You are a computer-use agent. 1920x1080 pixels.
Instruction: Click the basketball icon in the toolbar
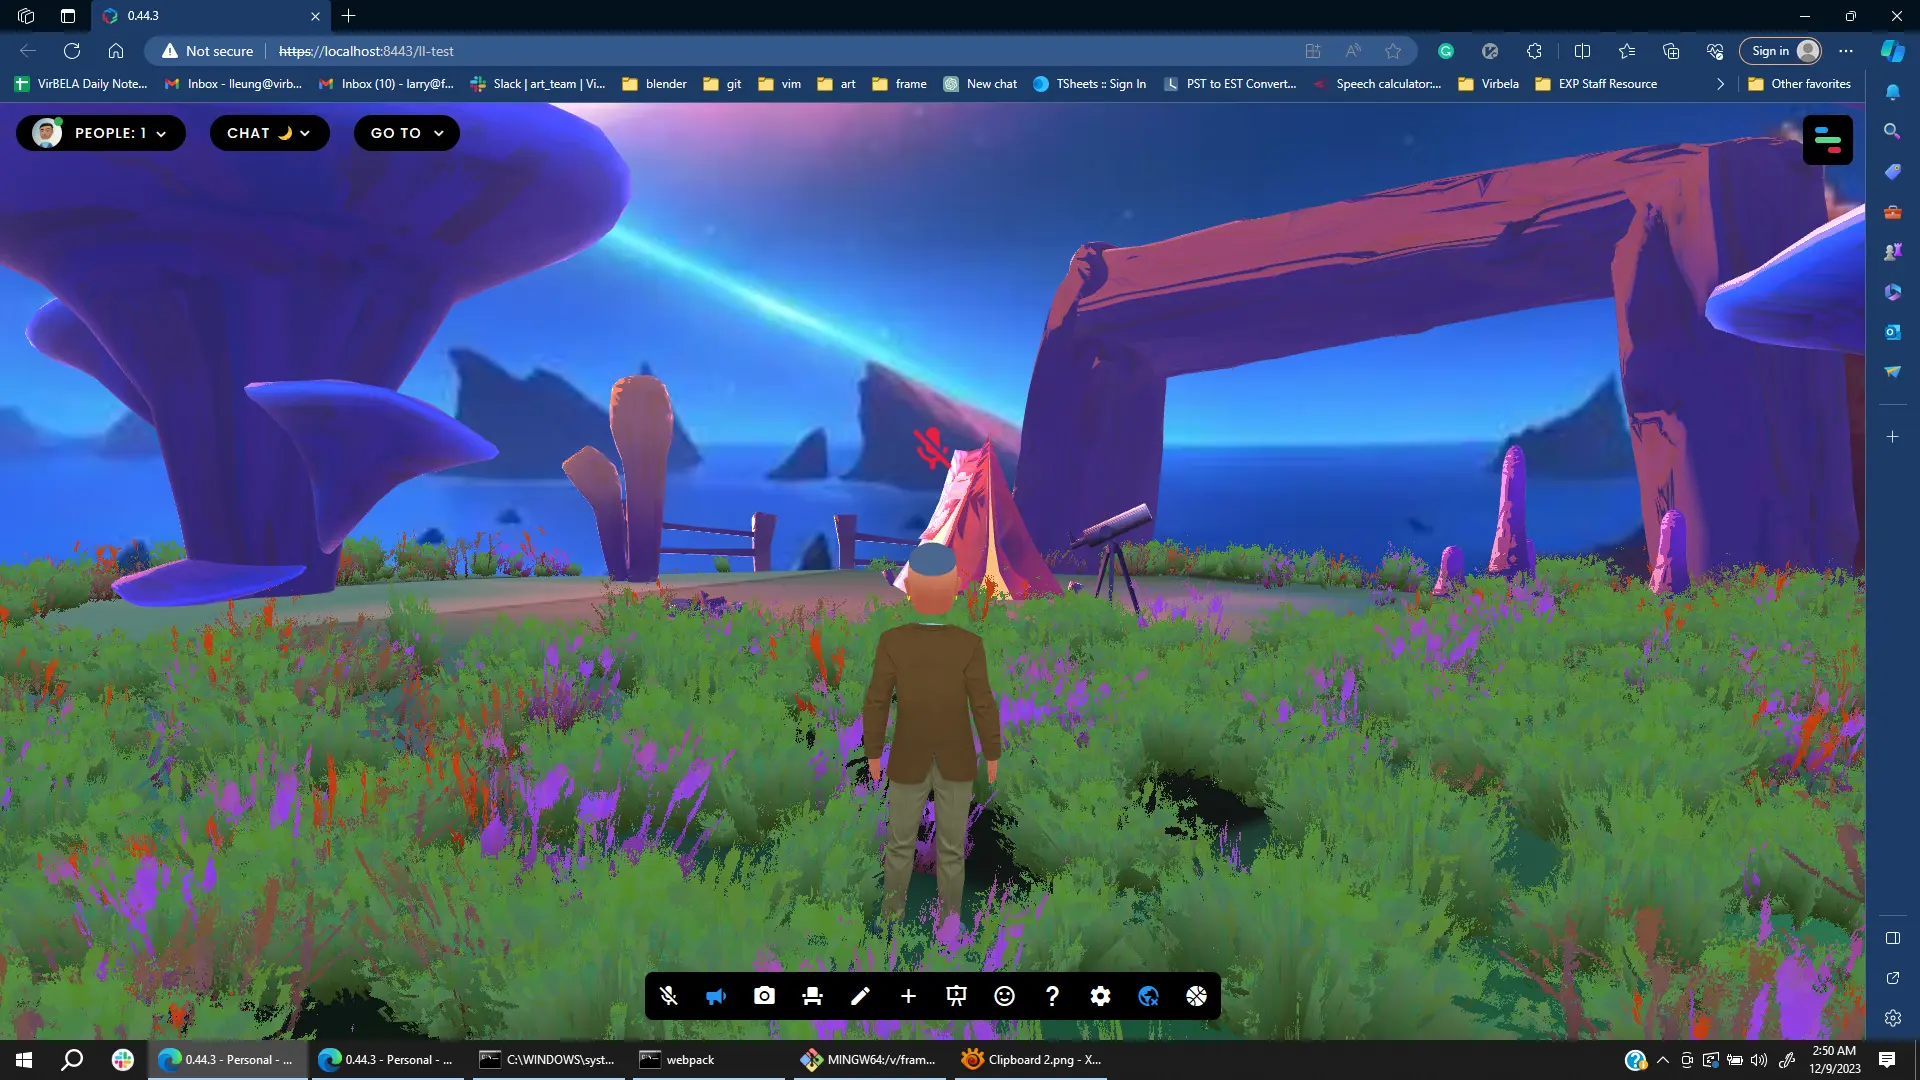[x=1196, y=996]
